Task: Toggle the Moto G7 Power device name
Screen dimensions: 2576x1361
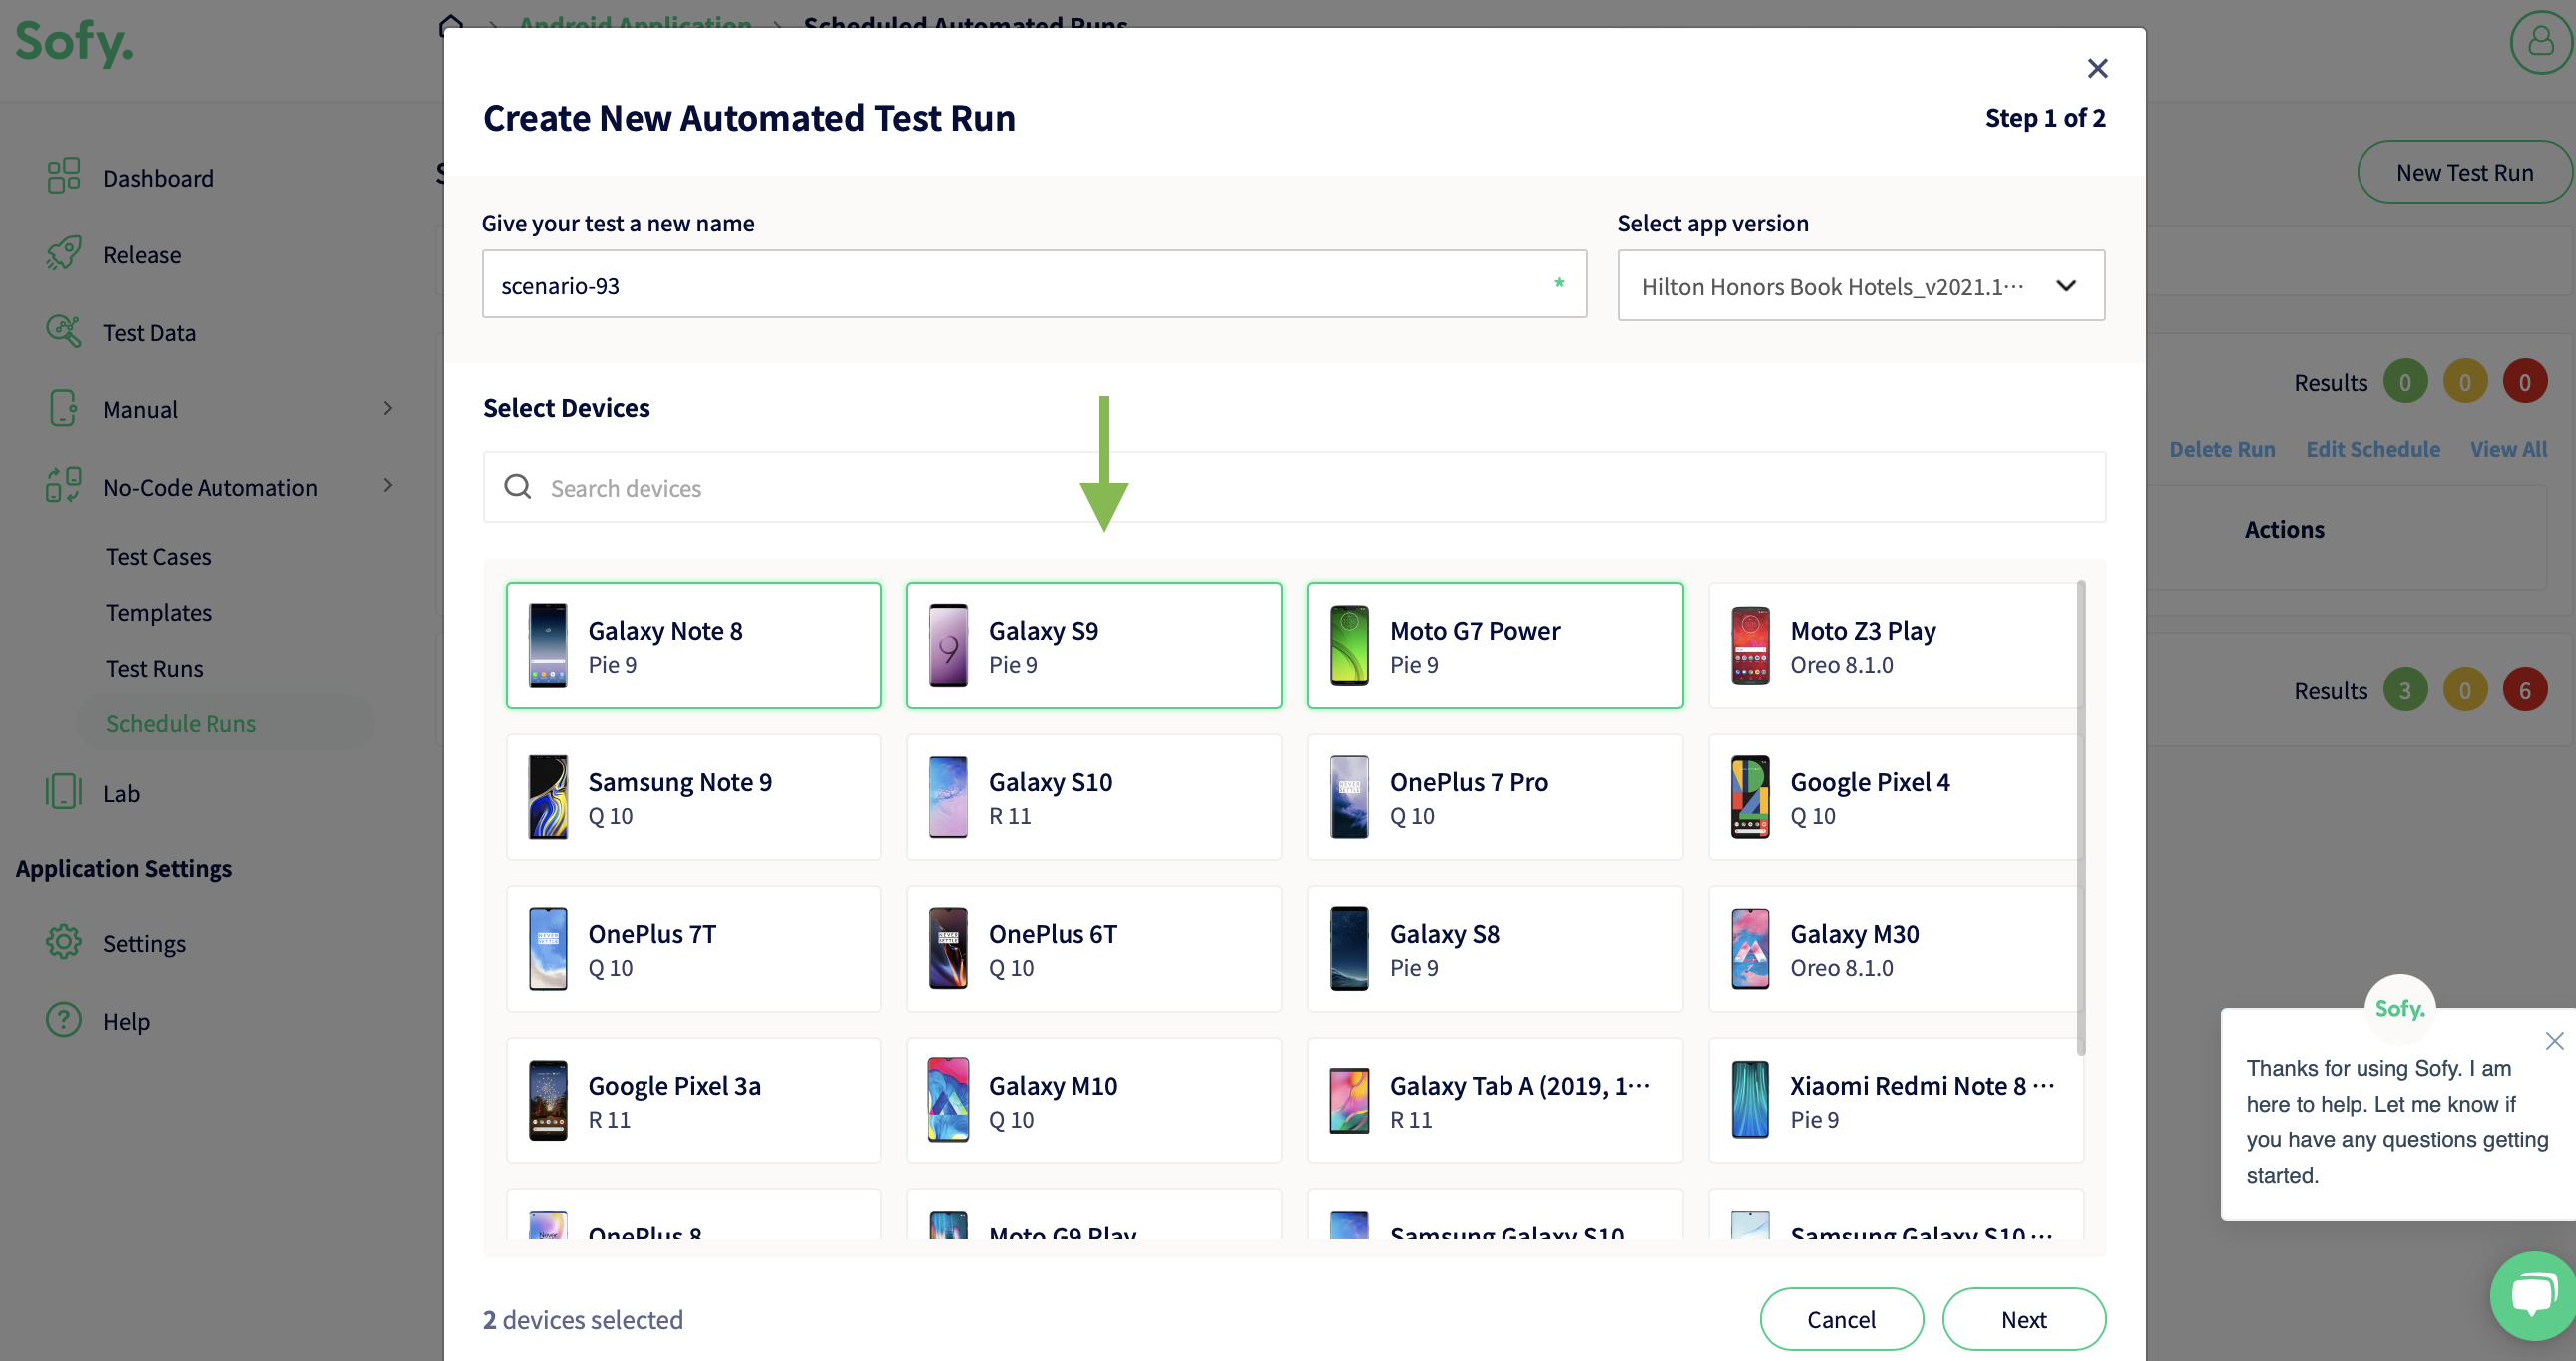Action: [x=1474, y=631]
